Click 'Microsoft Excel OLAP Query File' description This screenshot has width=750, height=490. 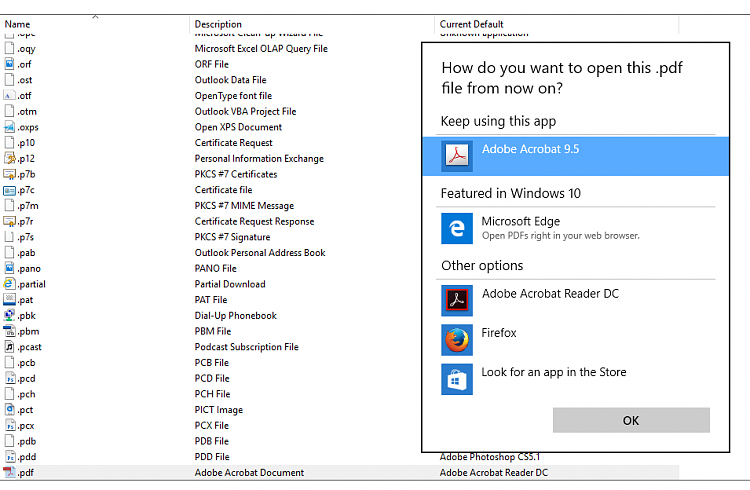point(261,48)
